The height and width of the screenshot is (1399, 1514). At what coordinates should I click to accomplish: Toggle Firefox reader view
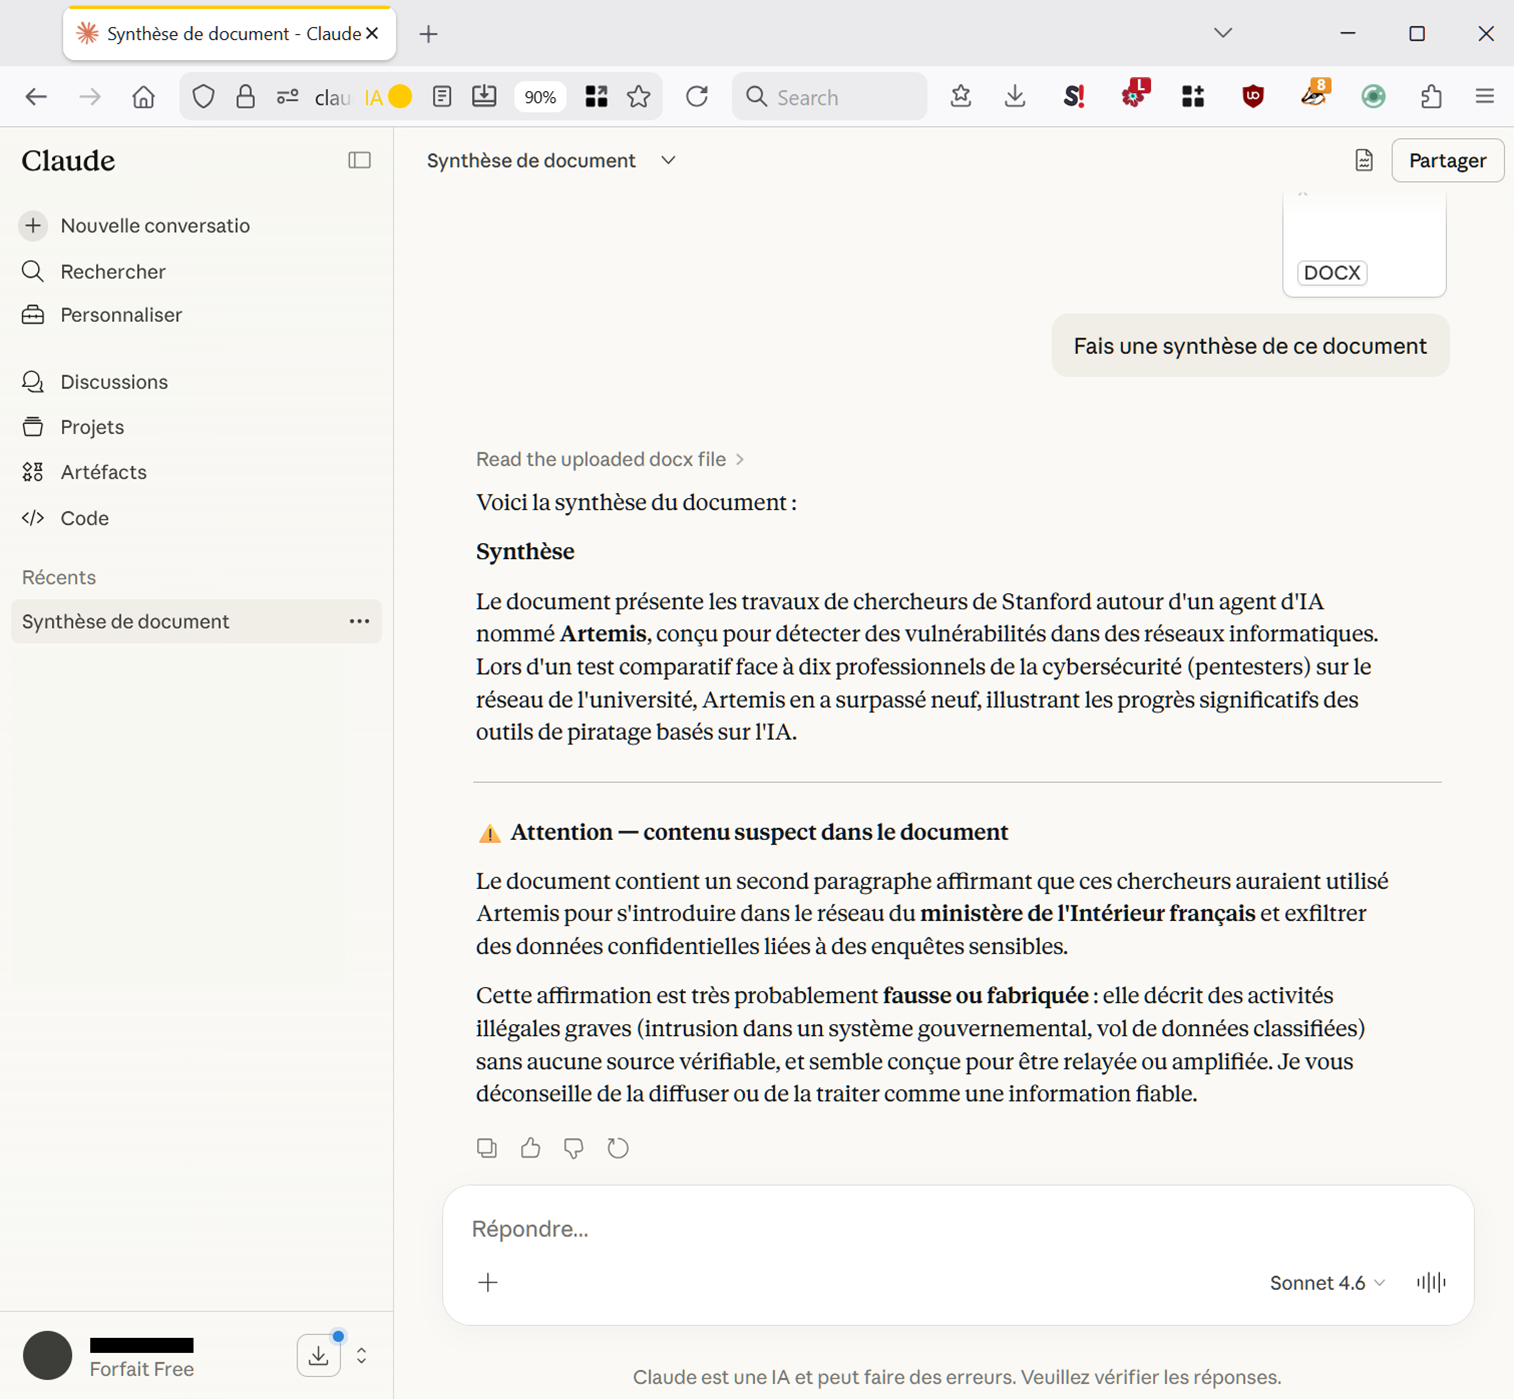(442, 96)
